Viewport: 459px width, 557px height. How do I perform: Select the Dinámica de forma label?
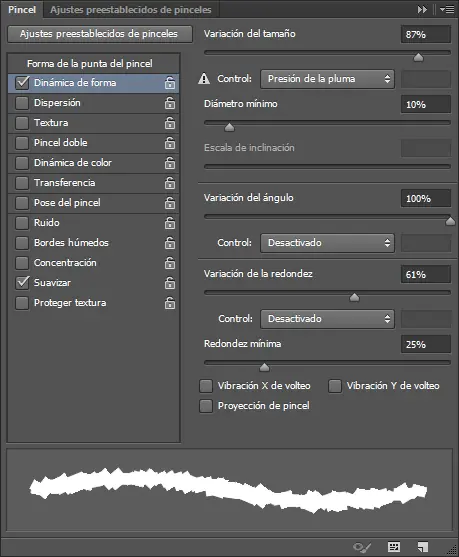tap(75, 83)
